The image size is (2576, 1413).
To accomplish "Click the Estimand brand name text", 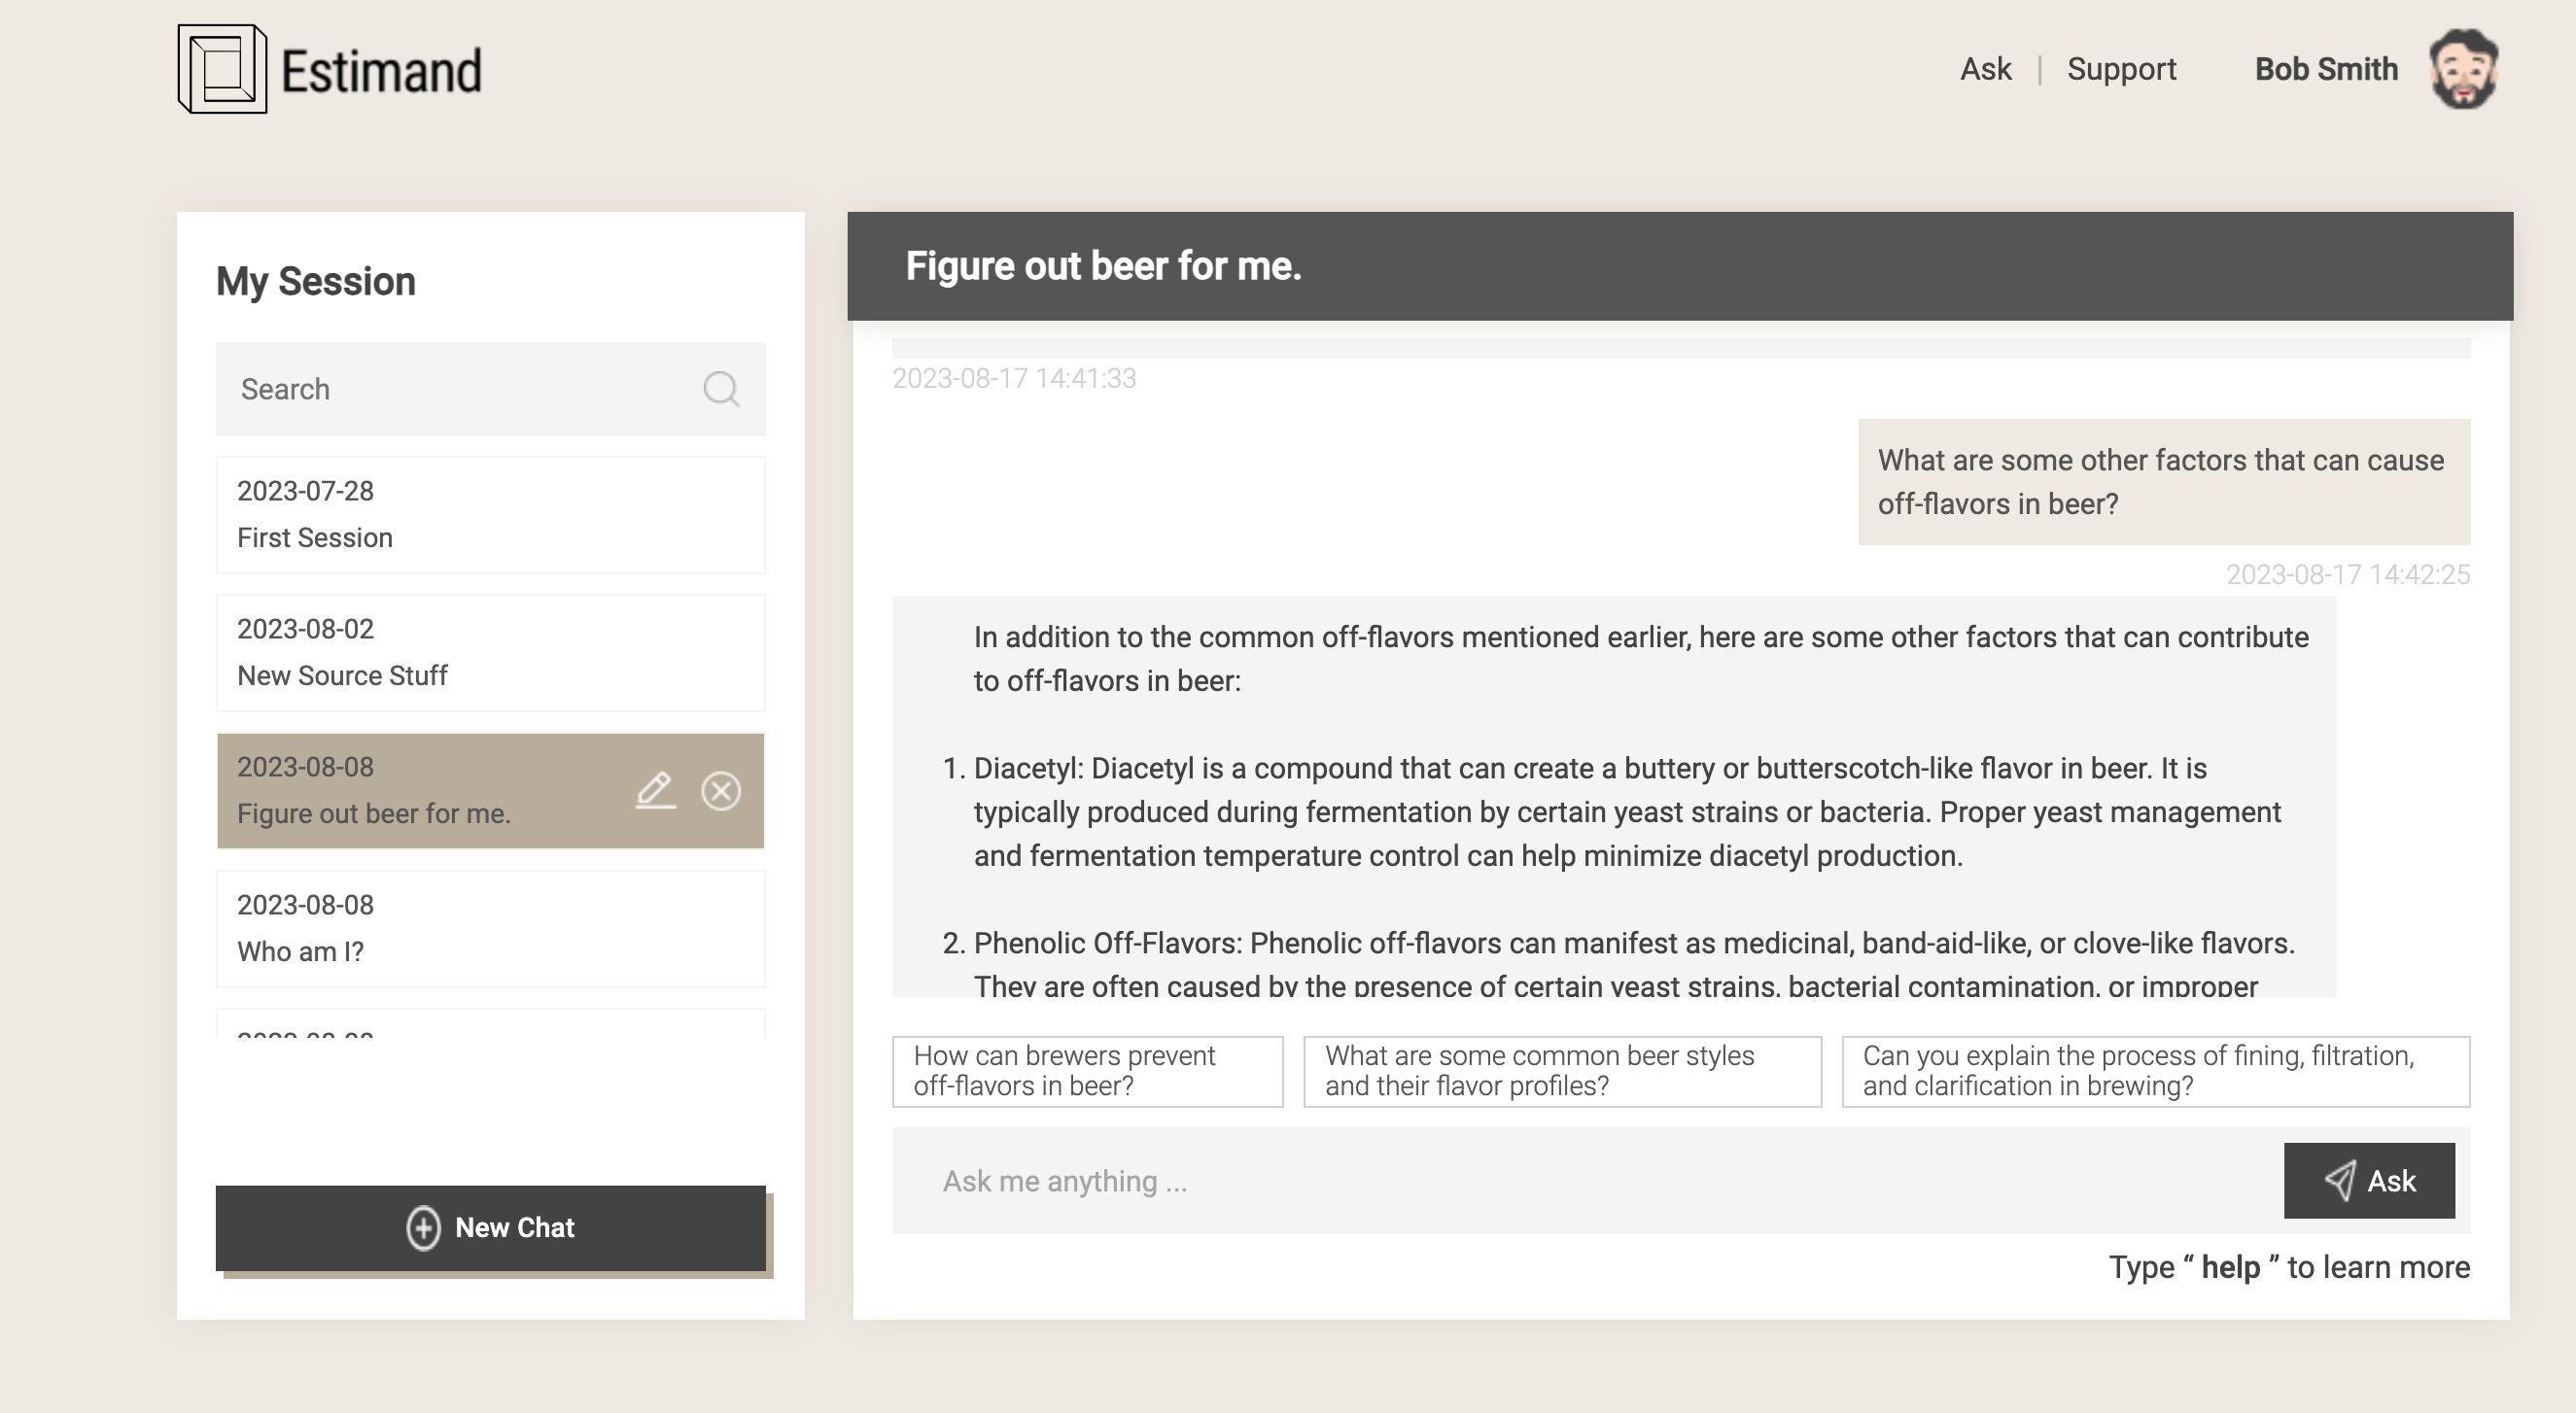I will point(381,72).
